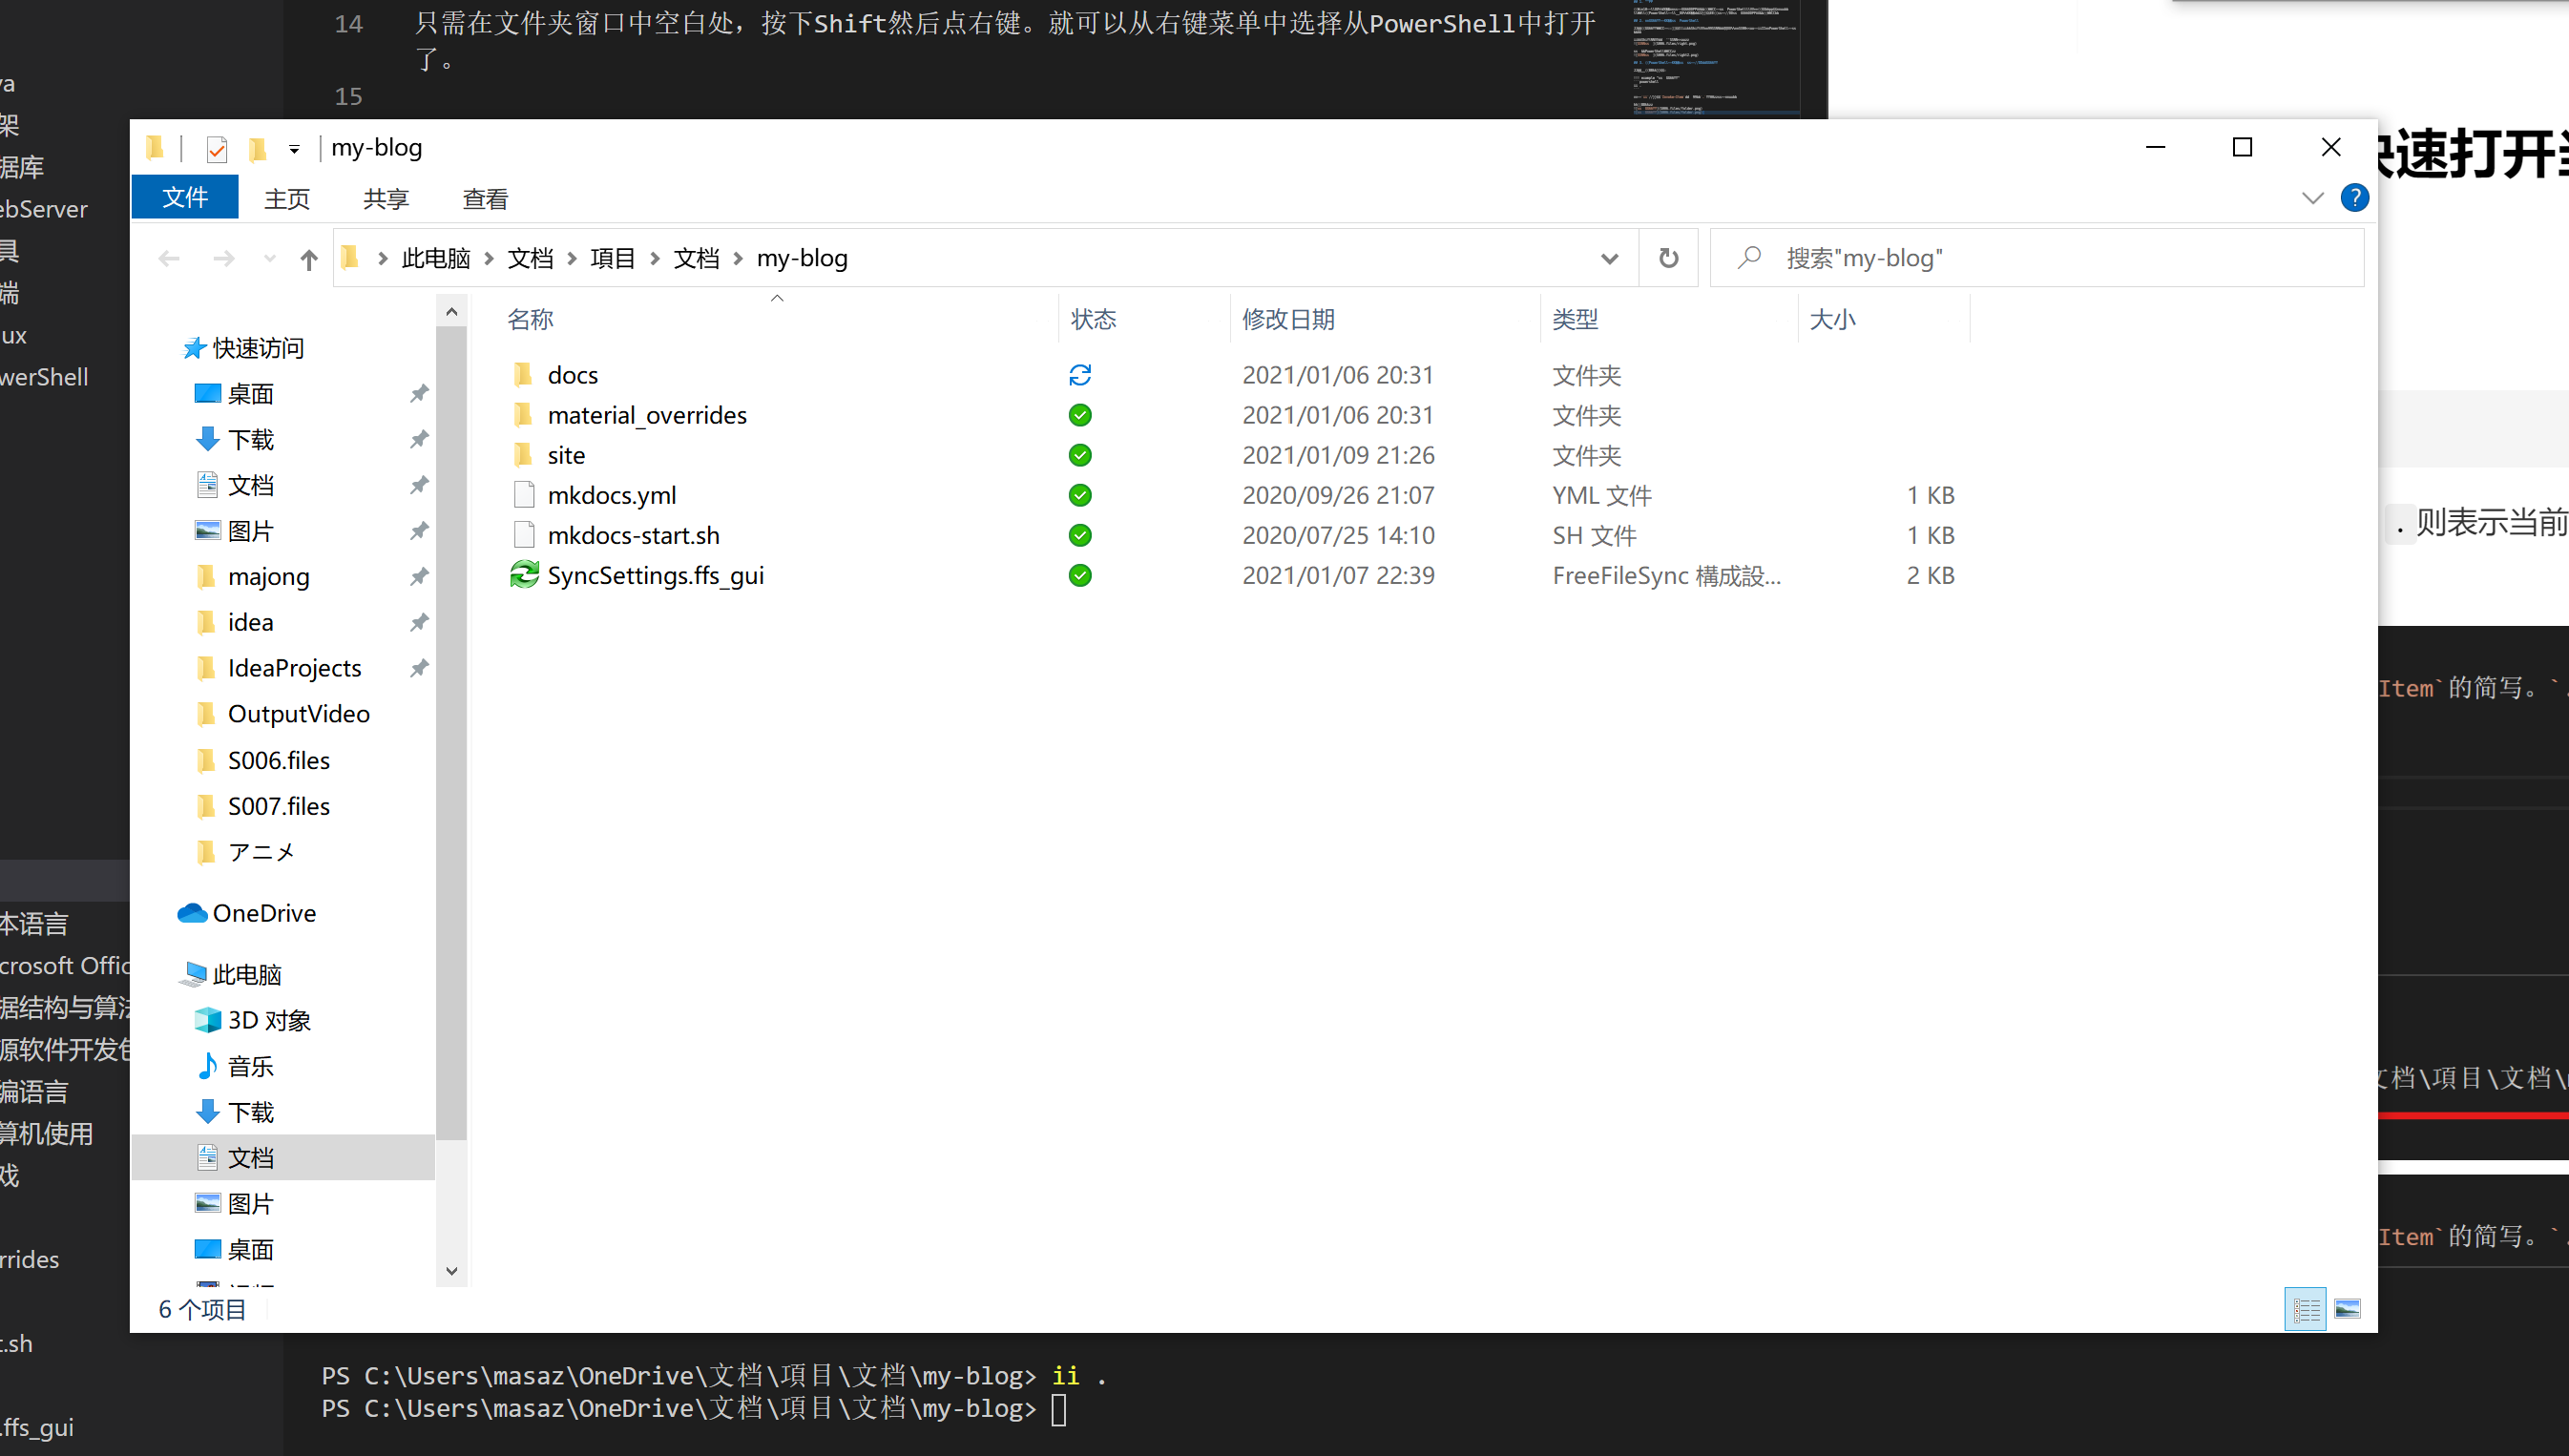
Task: Open the 文件 ribbon tab
Action: [185, 198]
